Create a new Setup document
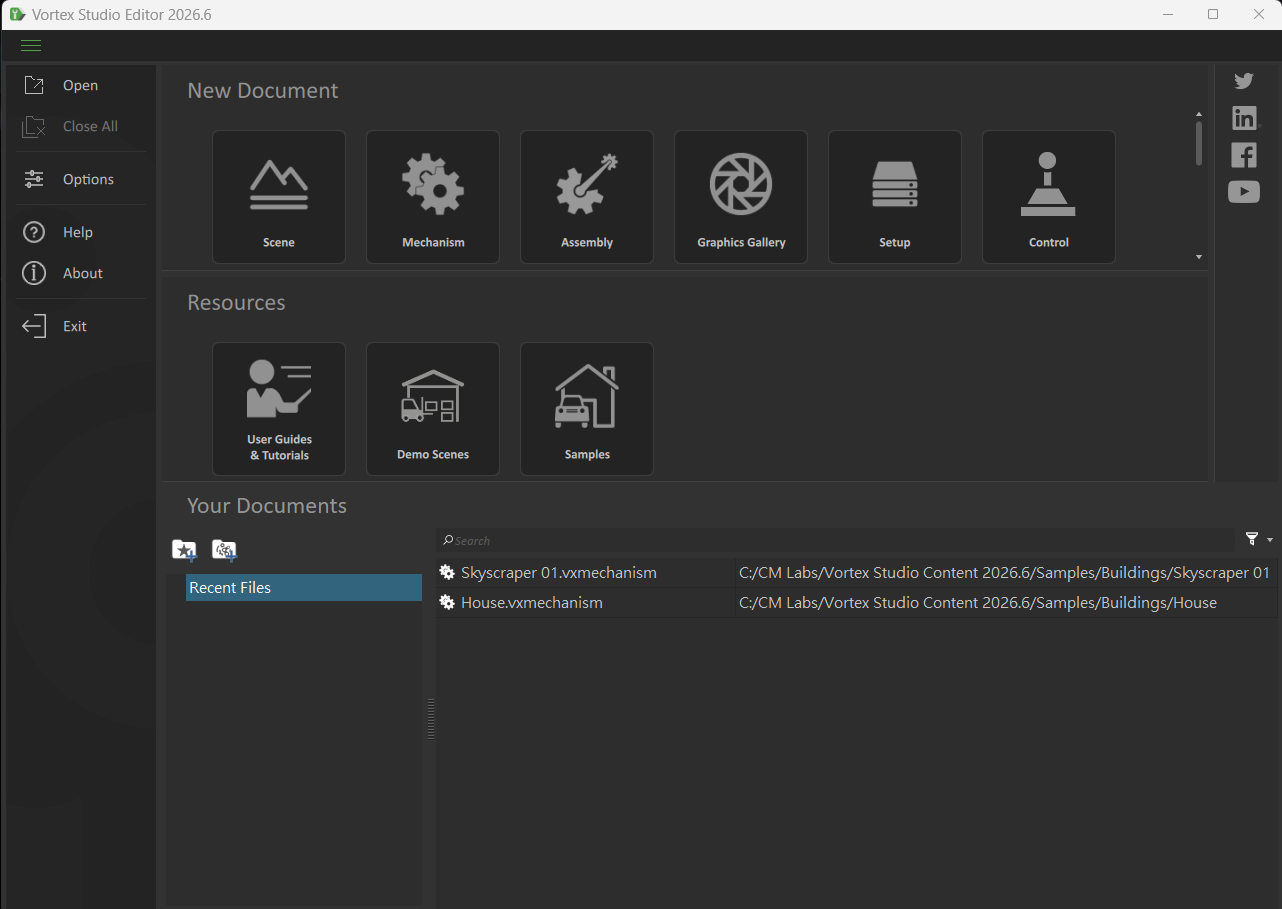This screenshot has width=1282, height=909. tap(895, 197)
